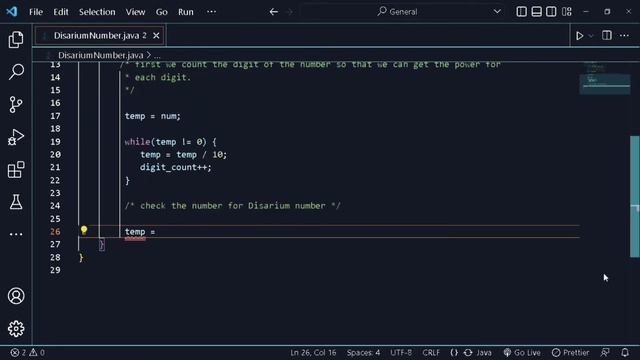Minimize the VS Code window
The height and width of the screenshot is (360, 640).
tap(586, 11)
